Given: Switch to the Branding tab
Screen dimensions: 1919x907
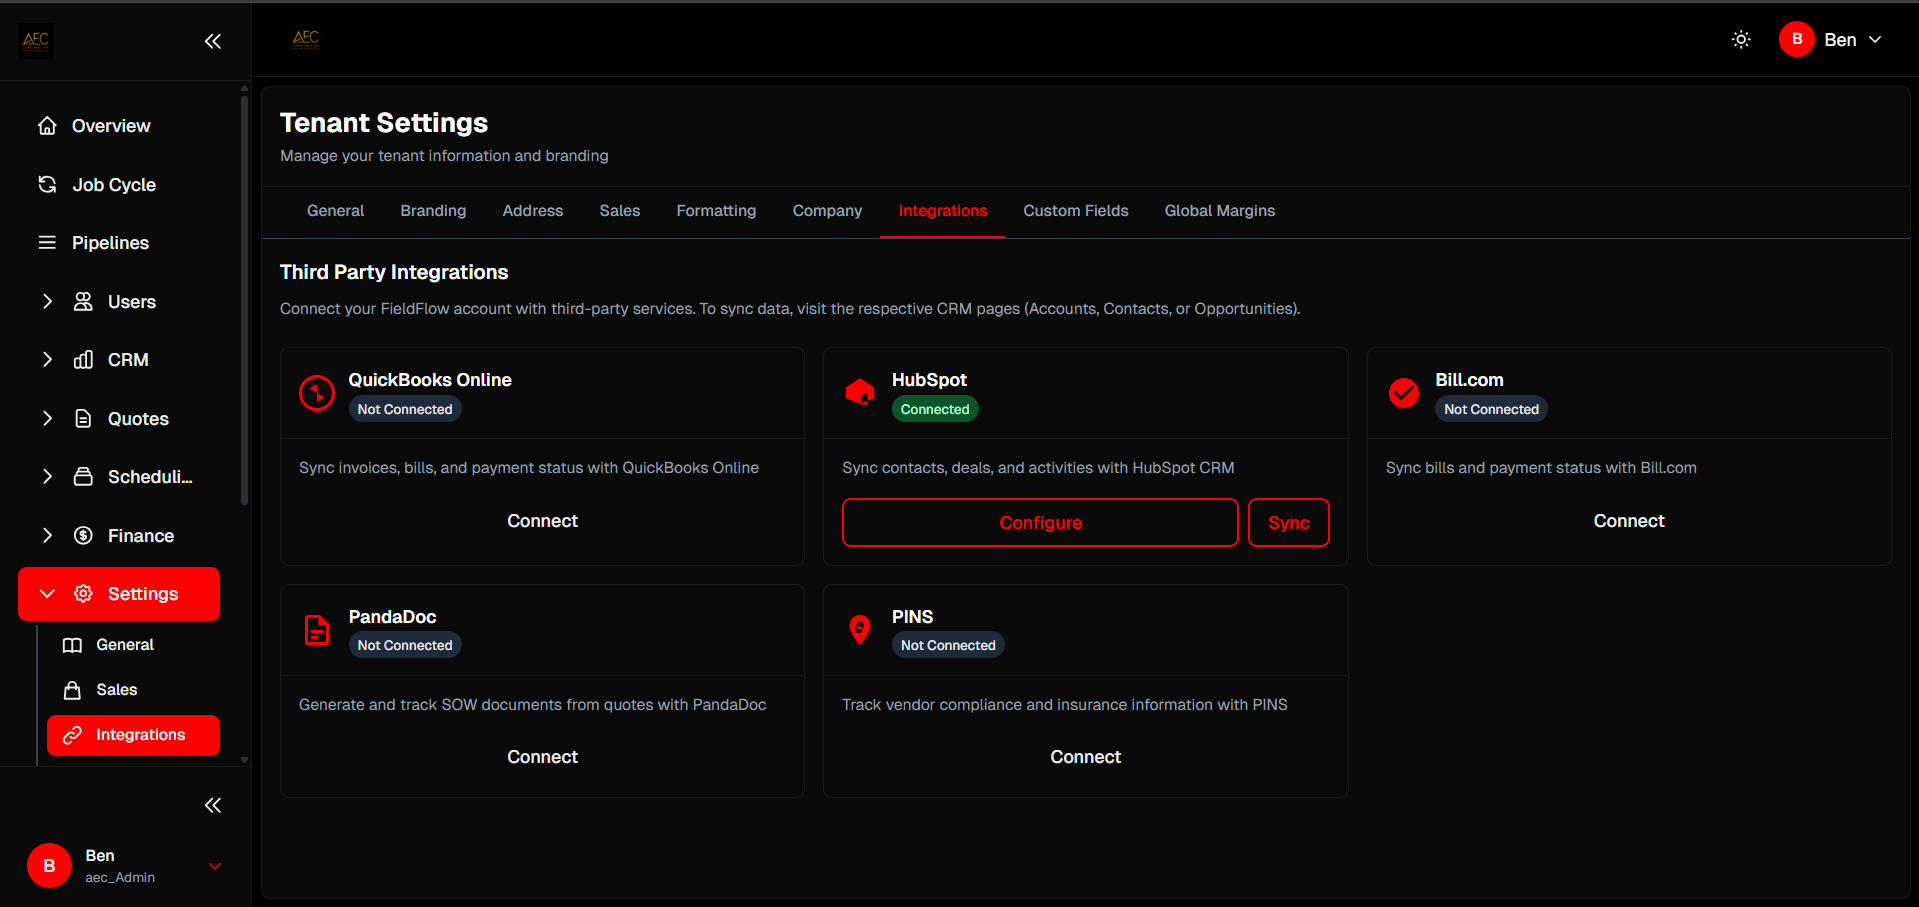Looking at the screenshot, I should coord(433,211).
